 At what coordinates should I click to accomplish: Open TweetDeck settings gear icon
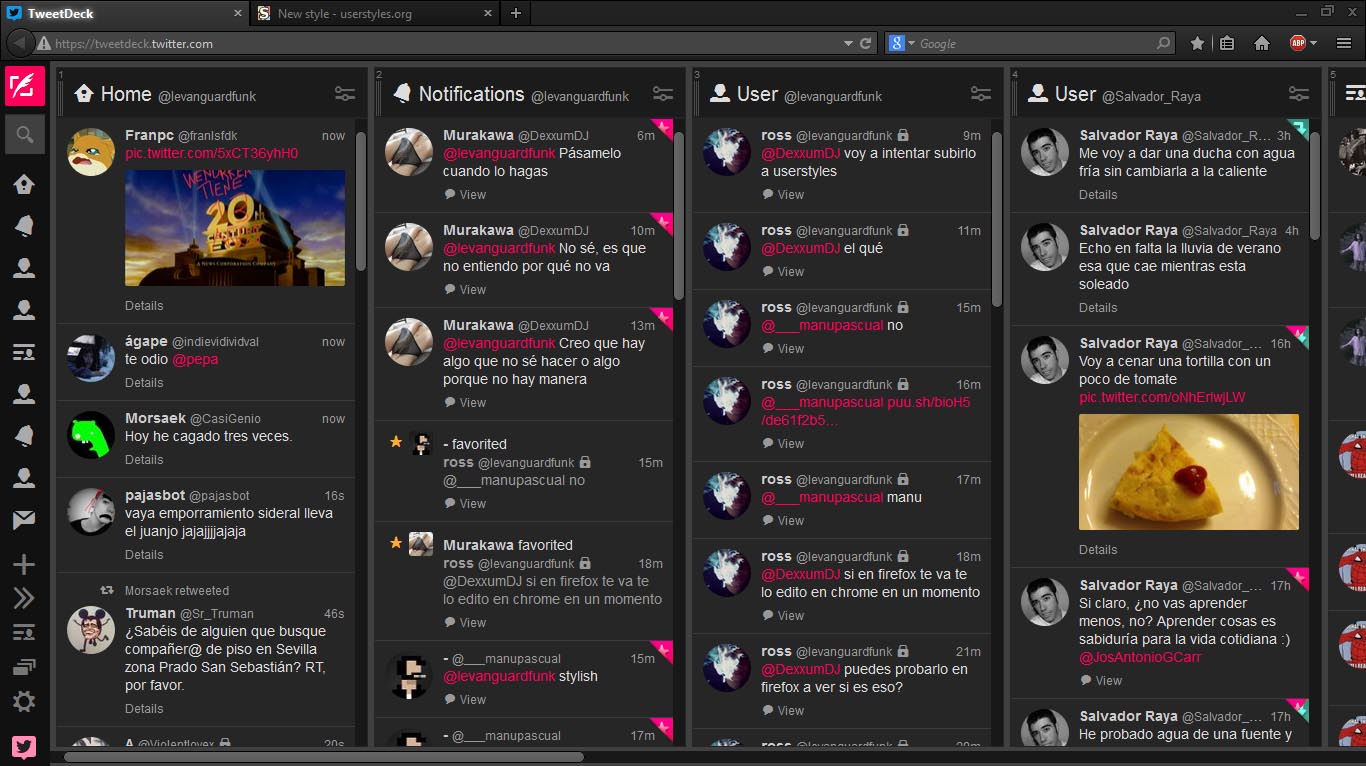pyautogui.click(x=24, y=702)
